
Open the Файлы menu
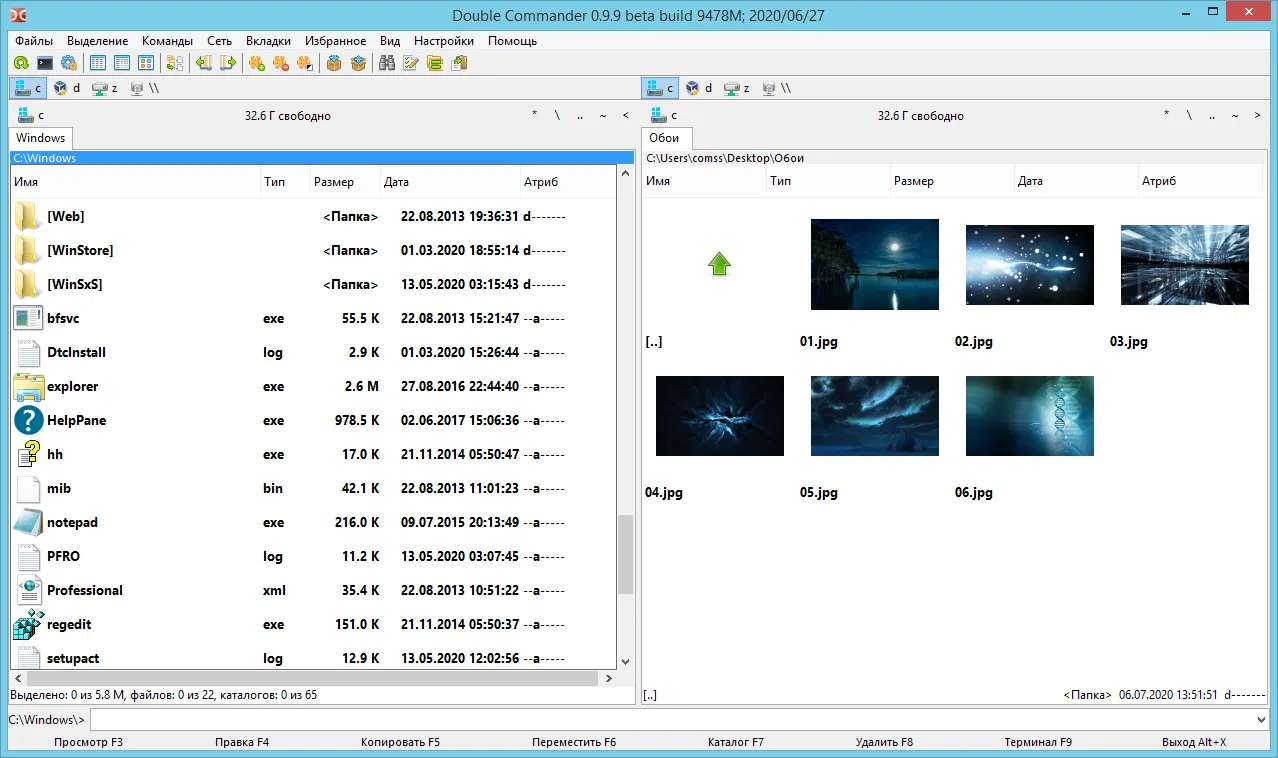click(34, 41)
